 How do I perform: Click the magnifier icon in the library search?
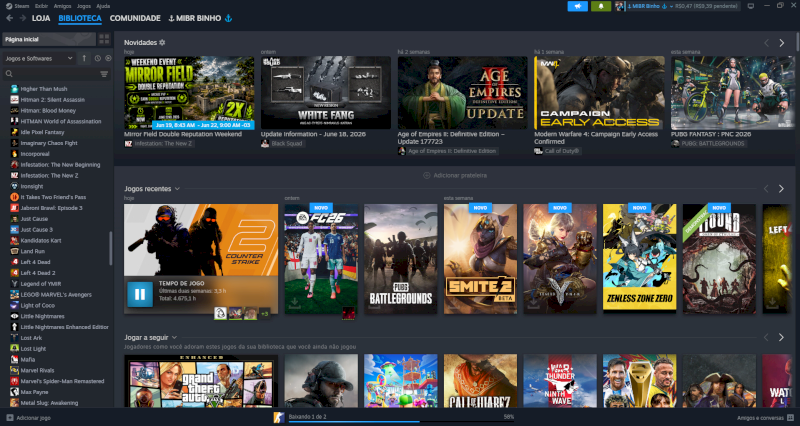pos(9,74)
